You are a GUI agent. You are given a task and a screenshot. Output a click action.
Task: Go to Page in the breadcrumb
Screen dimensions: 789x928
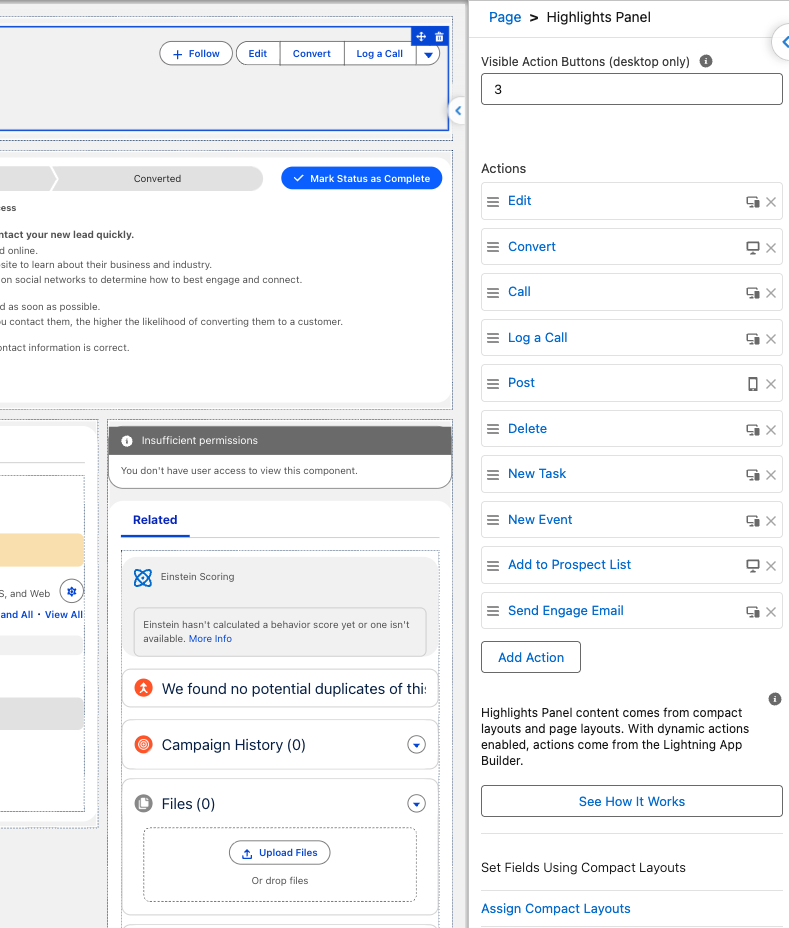[504, 17]
